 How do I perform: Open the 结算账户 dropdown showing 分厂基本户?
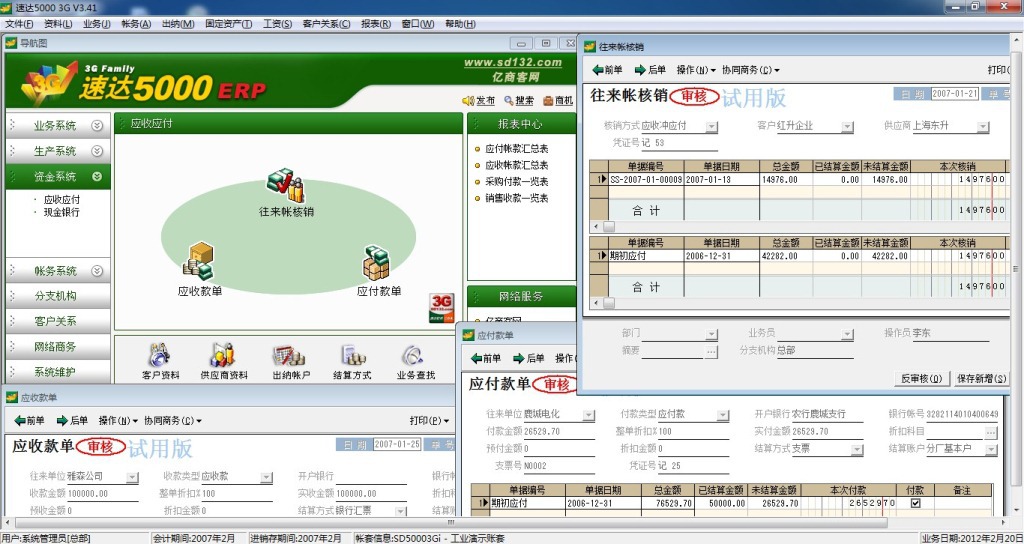tap(991, 450)
